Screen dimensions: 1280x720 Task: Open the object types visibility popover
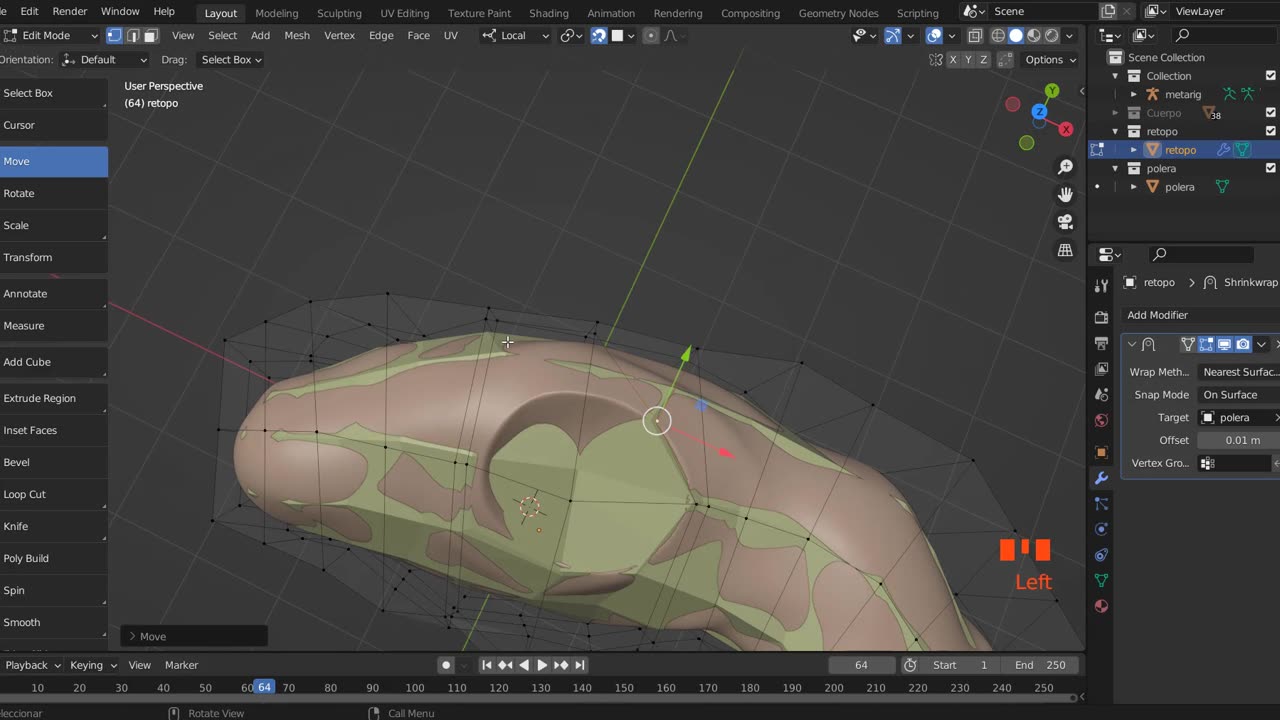864,35
